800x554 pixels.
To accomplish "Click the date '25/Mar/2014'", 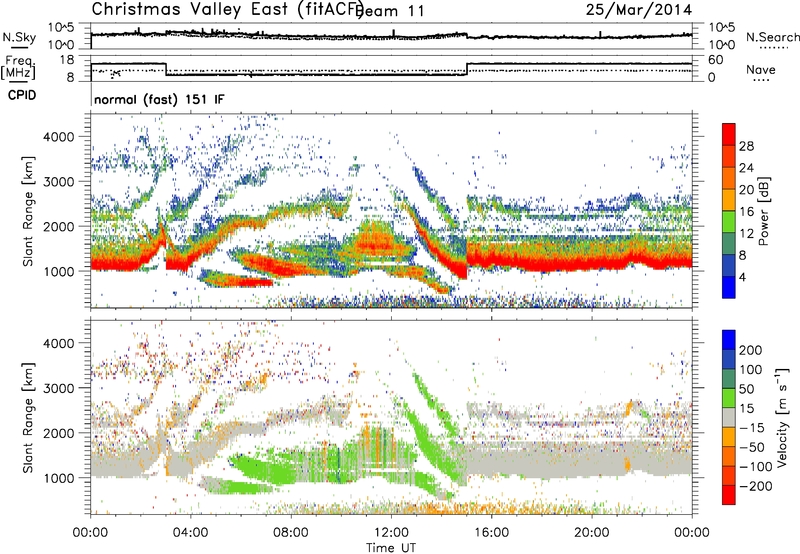I will (x=639, y=10).
